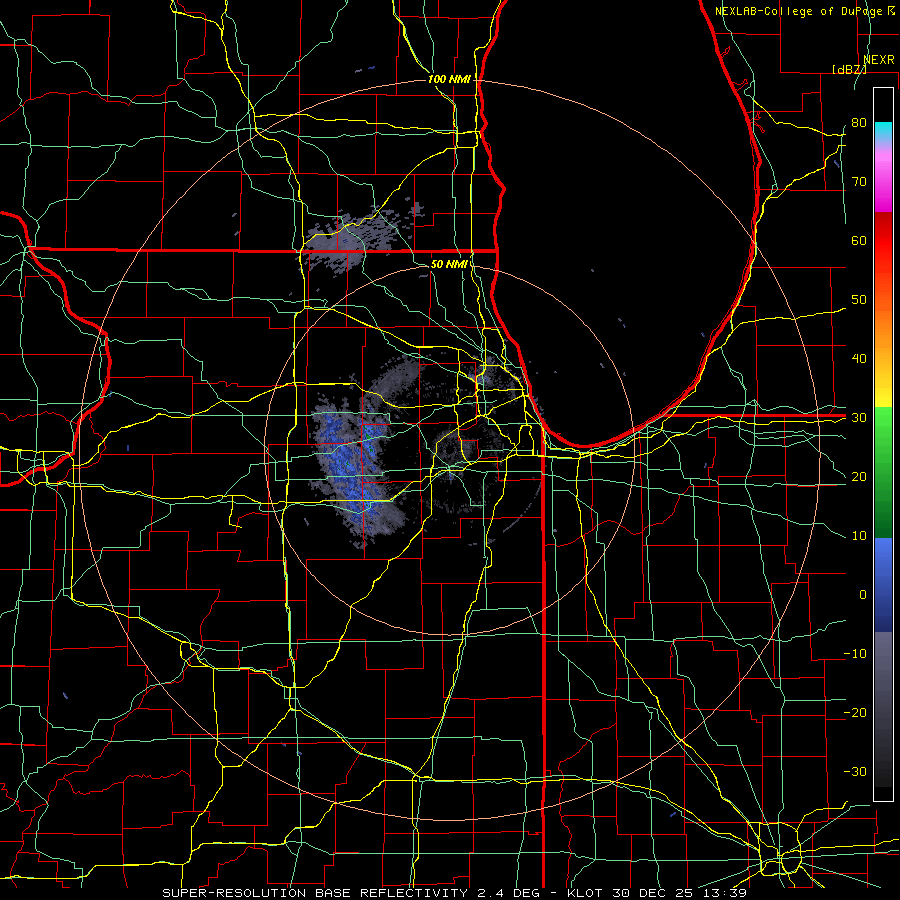Click the -30 value on the dBZ scale
Image resolution: width=900 pixels, height=900 pixels.
coord(855,771)
